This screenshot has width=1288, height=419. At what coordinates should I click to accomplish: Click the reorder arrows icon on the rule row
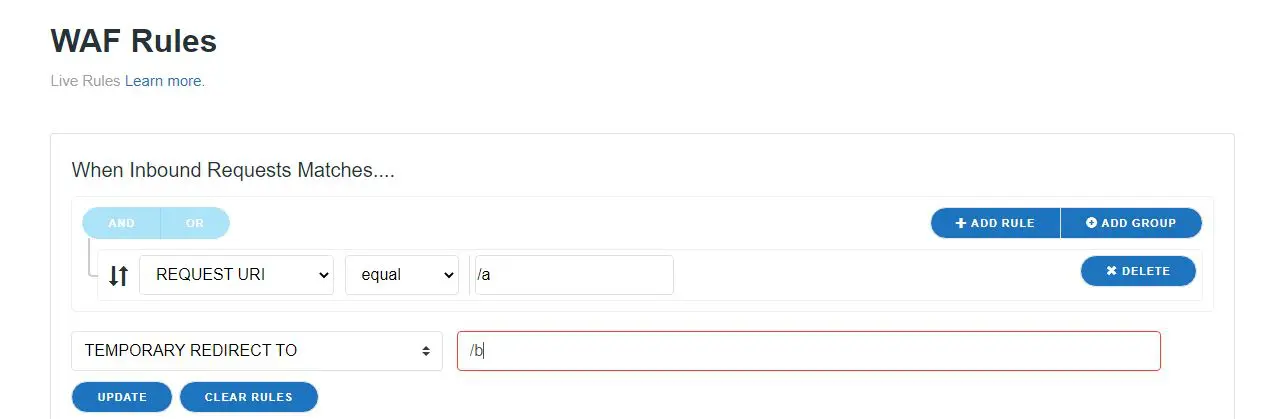pyautogui.click(x=118, y=276)
